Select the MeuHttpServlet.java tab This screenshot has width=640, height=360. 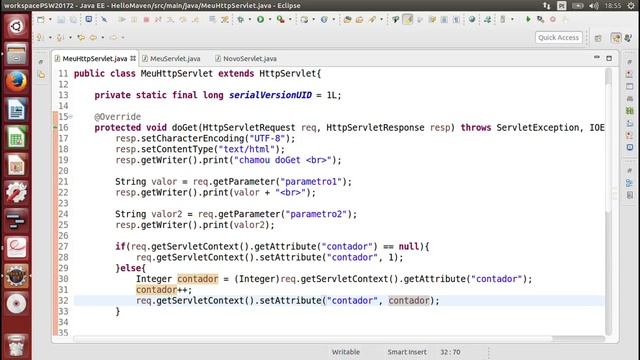coord(95,59)
